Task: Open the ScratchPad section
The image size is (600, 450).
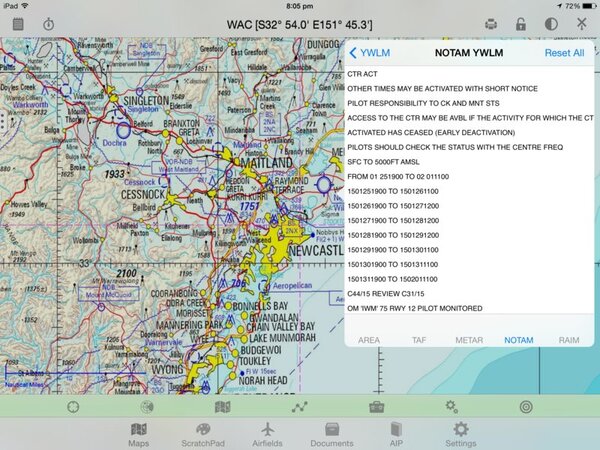Action: [203, 435]
